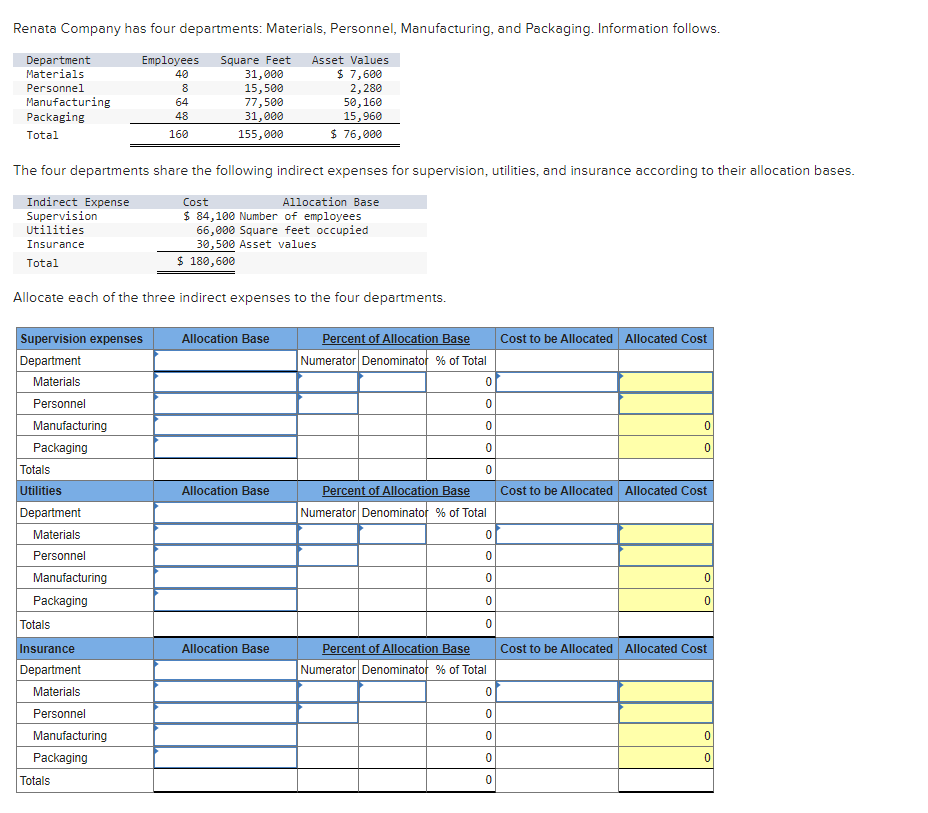Click Insurance Materials denominator cell
This screenshot has width=928, height=813.
tap(392, 692)
